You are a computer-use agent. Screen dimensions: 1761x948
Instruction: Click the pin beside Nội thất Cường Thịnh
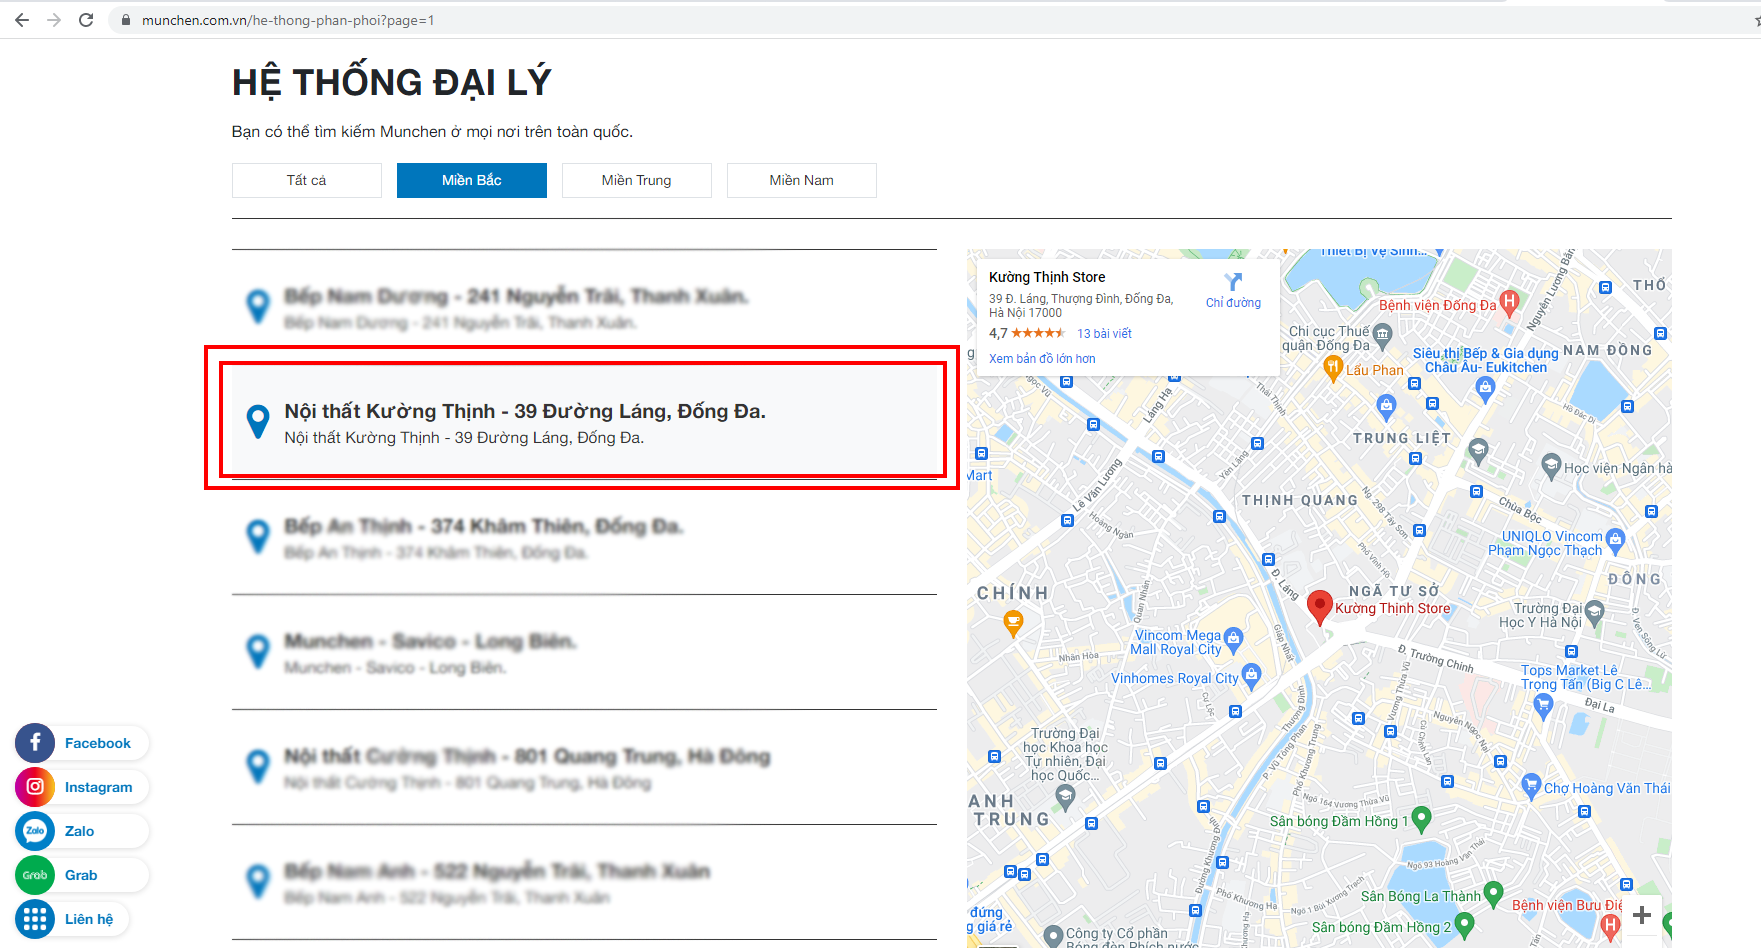pos(258,766)
